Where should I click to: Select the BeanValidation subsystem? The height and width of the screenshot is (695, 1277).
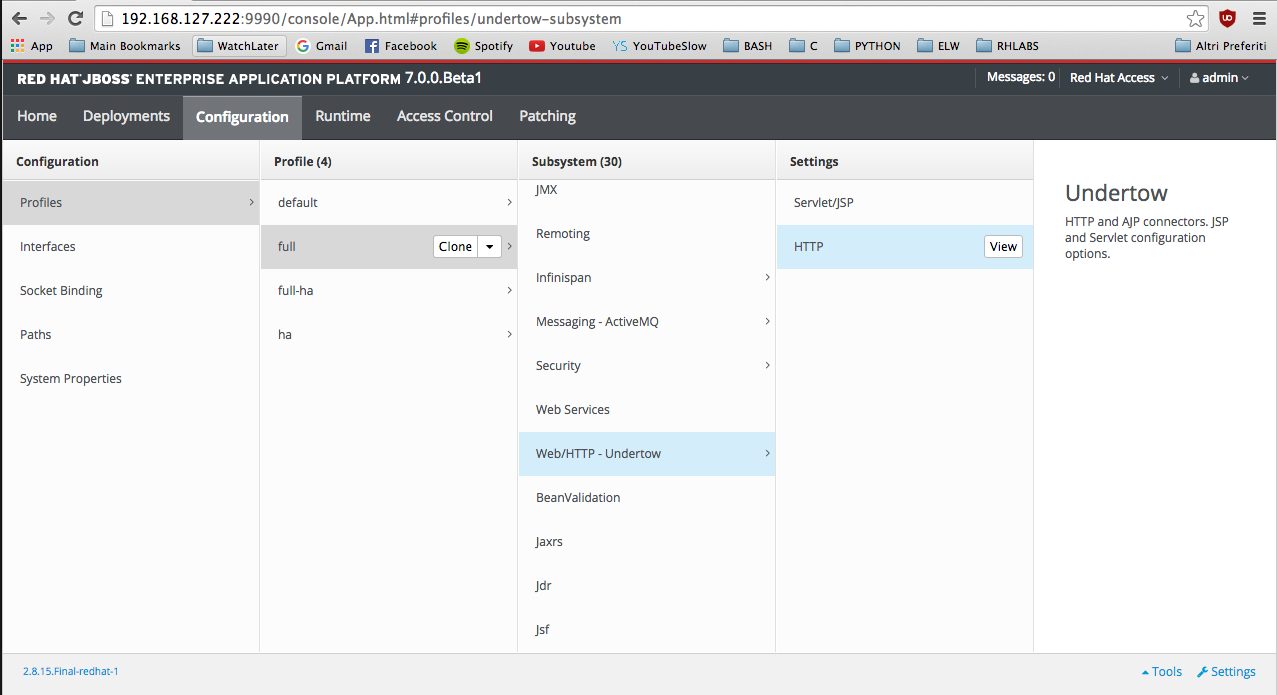point(646,497)
